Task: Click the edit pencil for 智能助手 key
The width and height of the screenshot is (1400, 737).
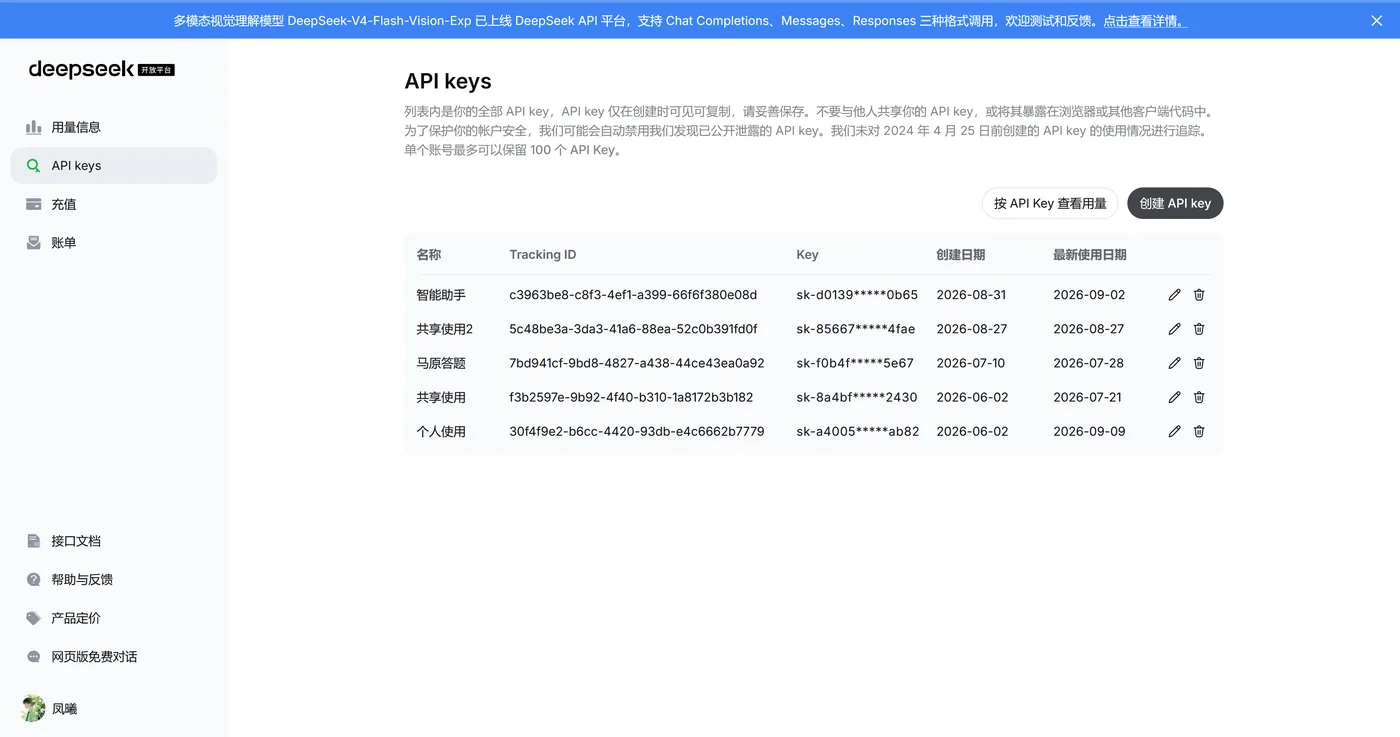Action: coord(1174,295)
